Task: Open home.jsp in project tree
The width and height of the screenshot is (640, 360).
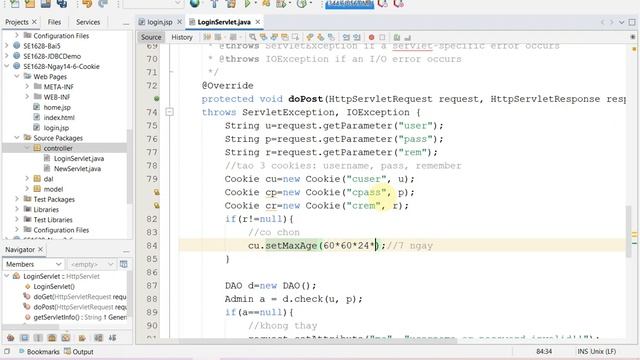Action: point(57,107)
